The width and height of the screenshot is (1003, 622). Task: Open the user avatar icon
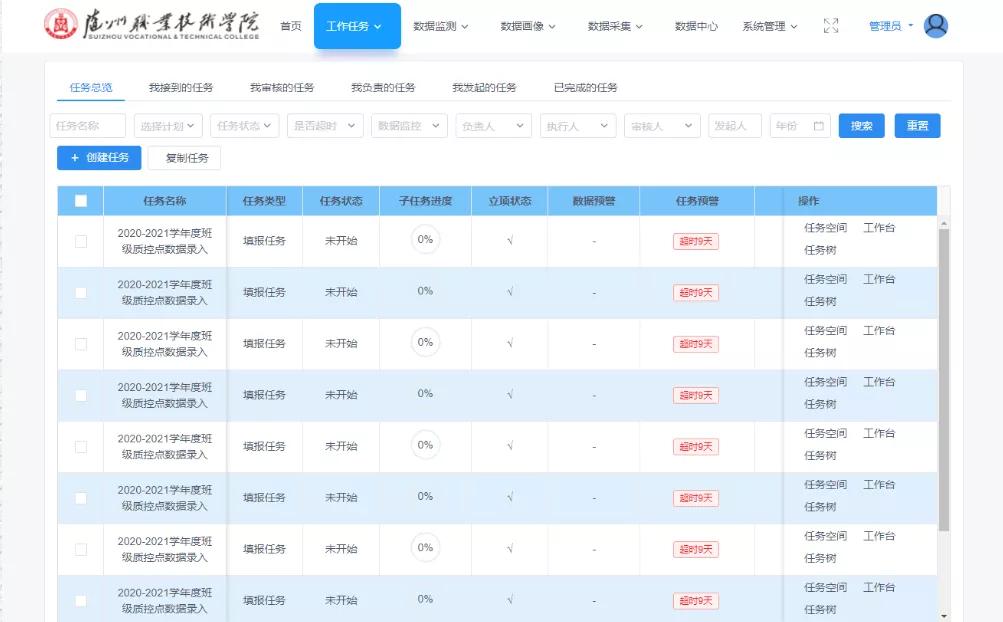pos(935,25)
